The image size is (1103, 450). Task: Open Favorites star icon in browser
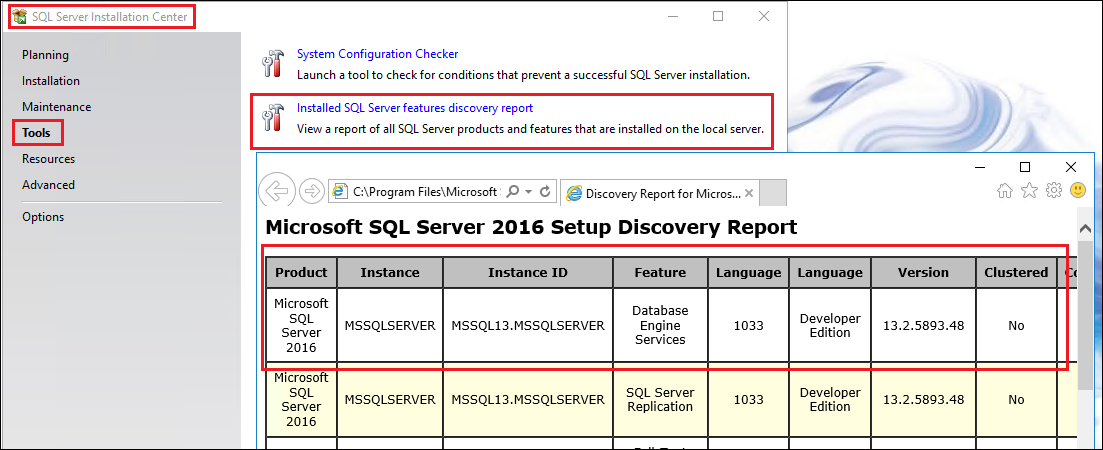[x=1029, y=191]
